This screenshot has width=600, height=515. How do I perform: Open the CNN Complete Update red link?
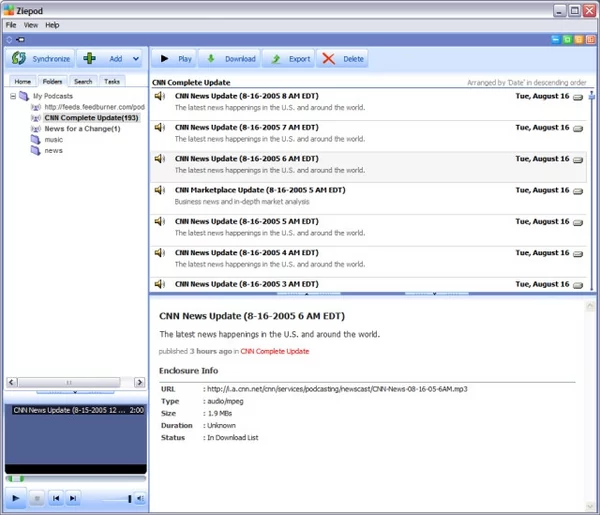tap(275, 351)
